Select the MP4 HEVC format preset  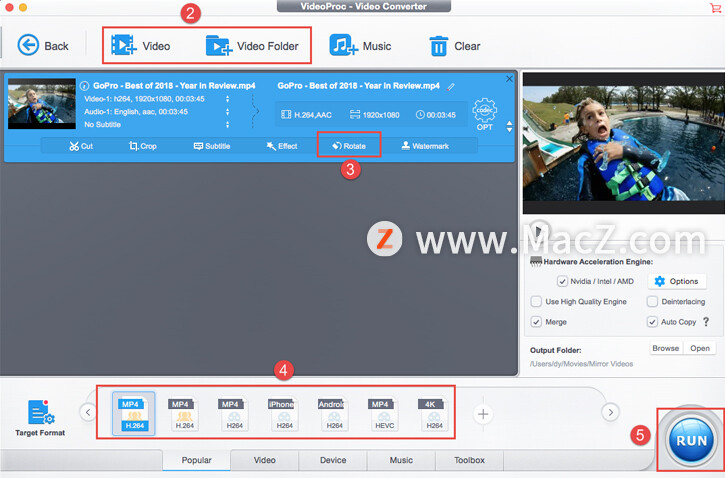coord(384,414)
